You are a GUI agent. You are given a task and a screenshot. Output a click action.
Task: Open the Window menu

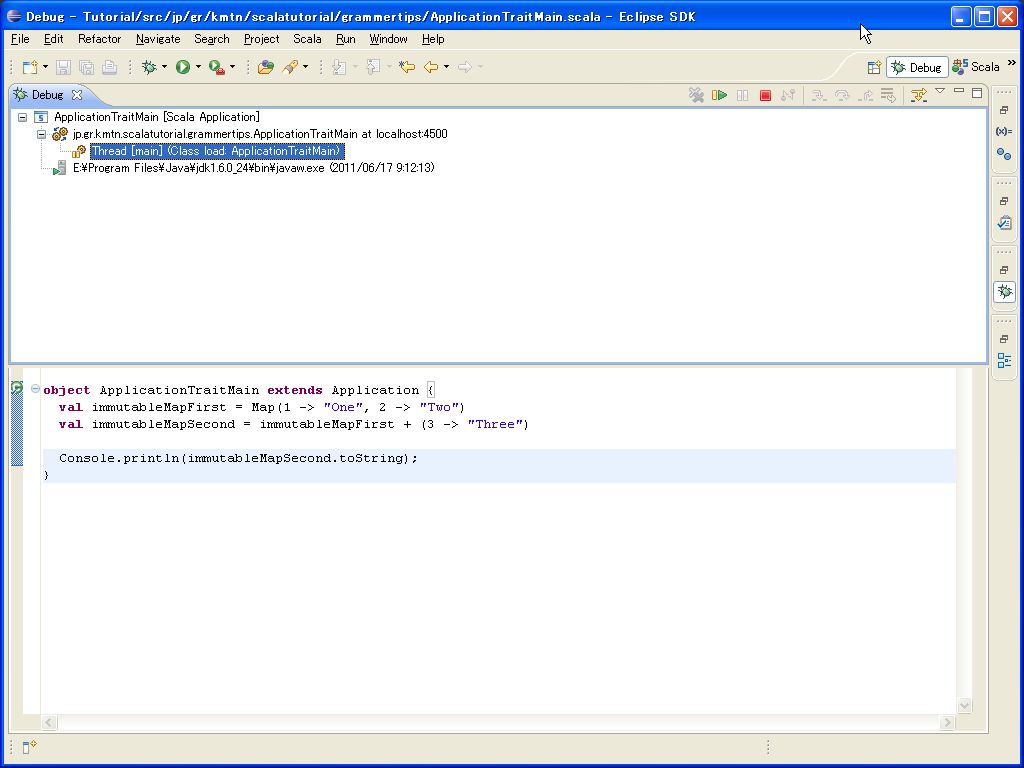(x=388, y=39)
